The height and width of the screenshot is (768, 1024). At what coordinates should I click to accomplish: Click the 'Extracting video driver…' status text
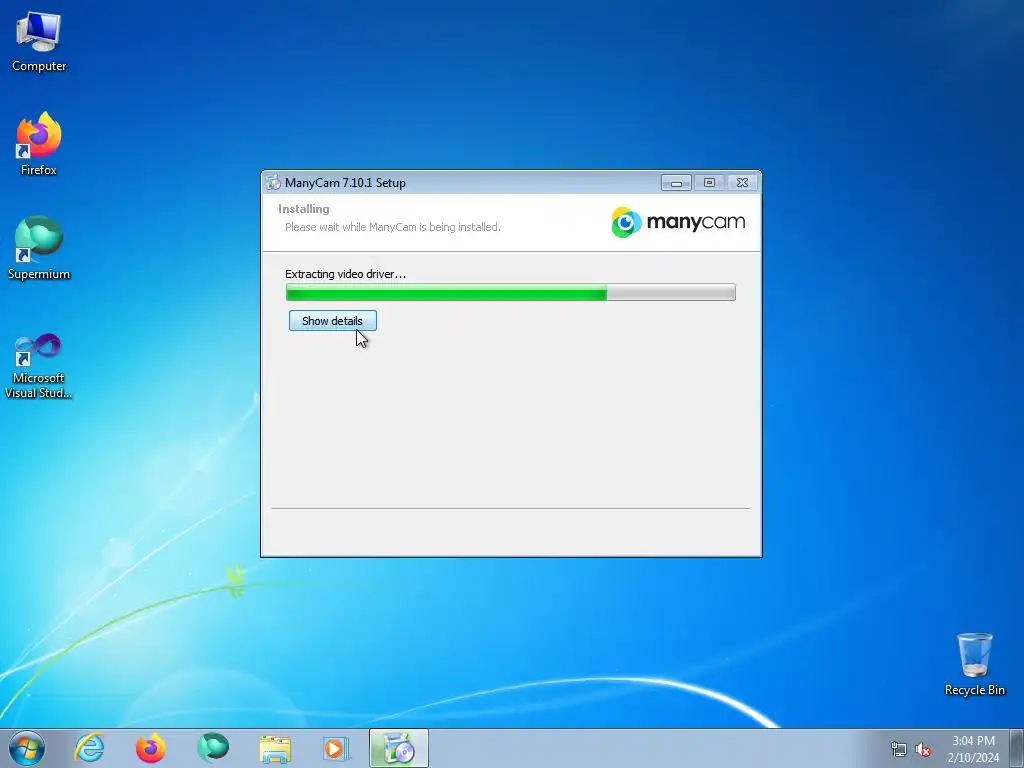click(345, 274)
